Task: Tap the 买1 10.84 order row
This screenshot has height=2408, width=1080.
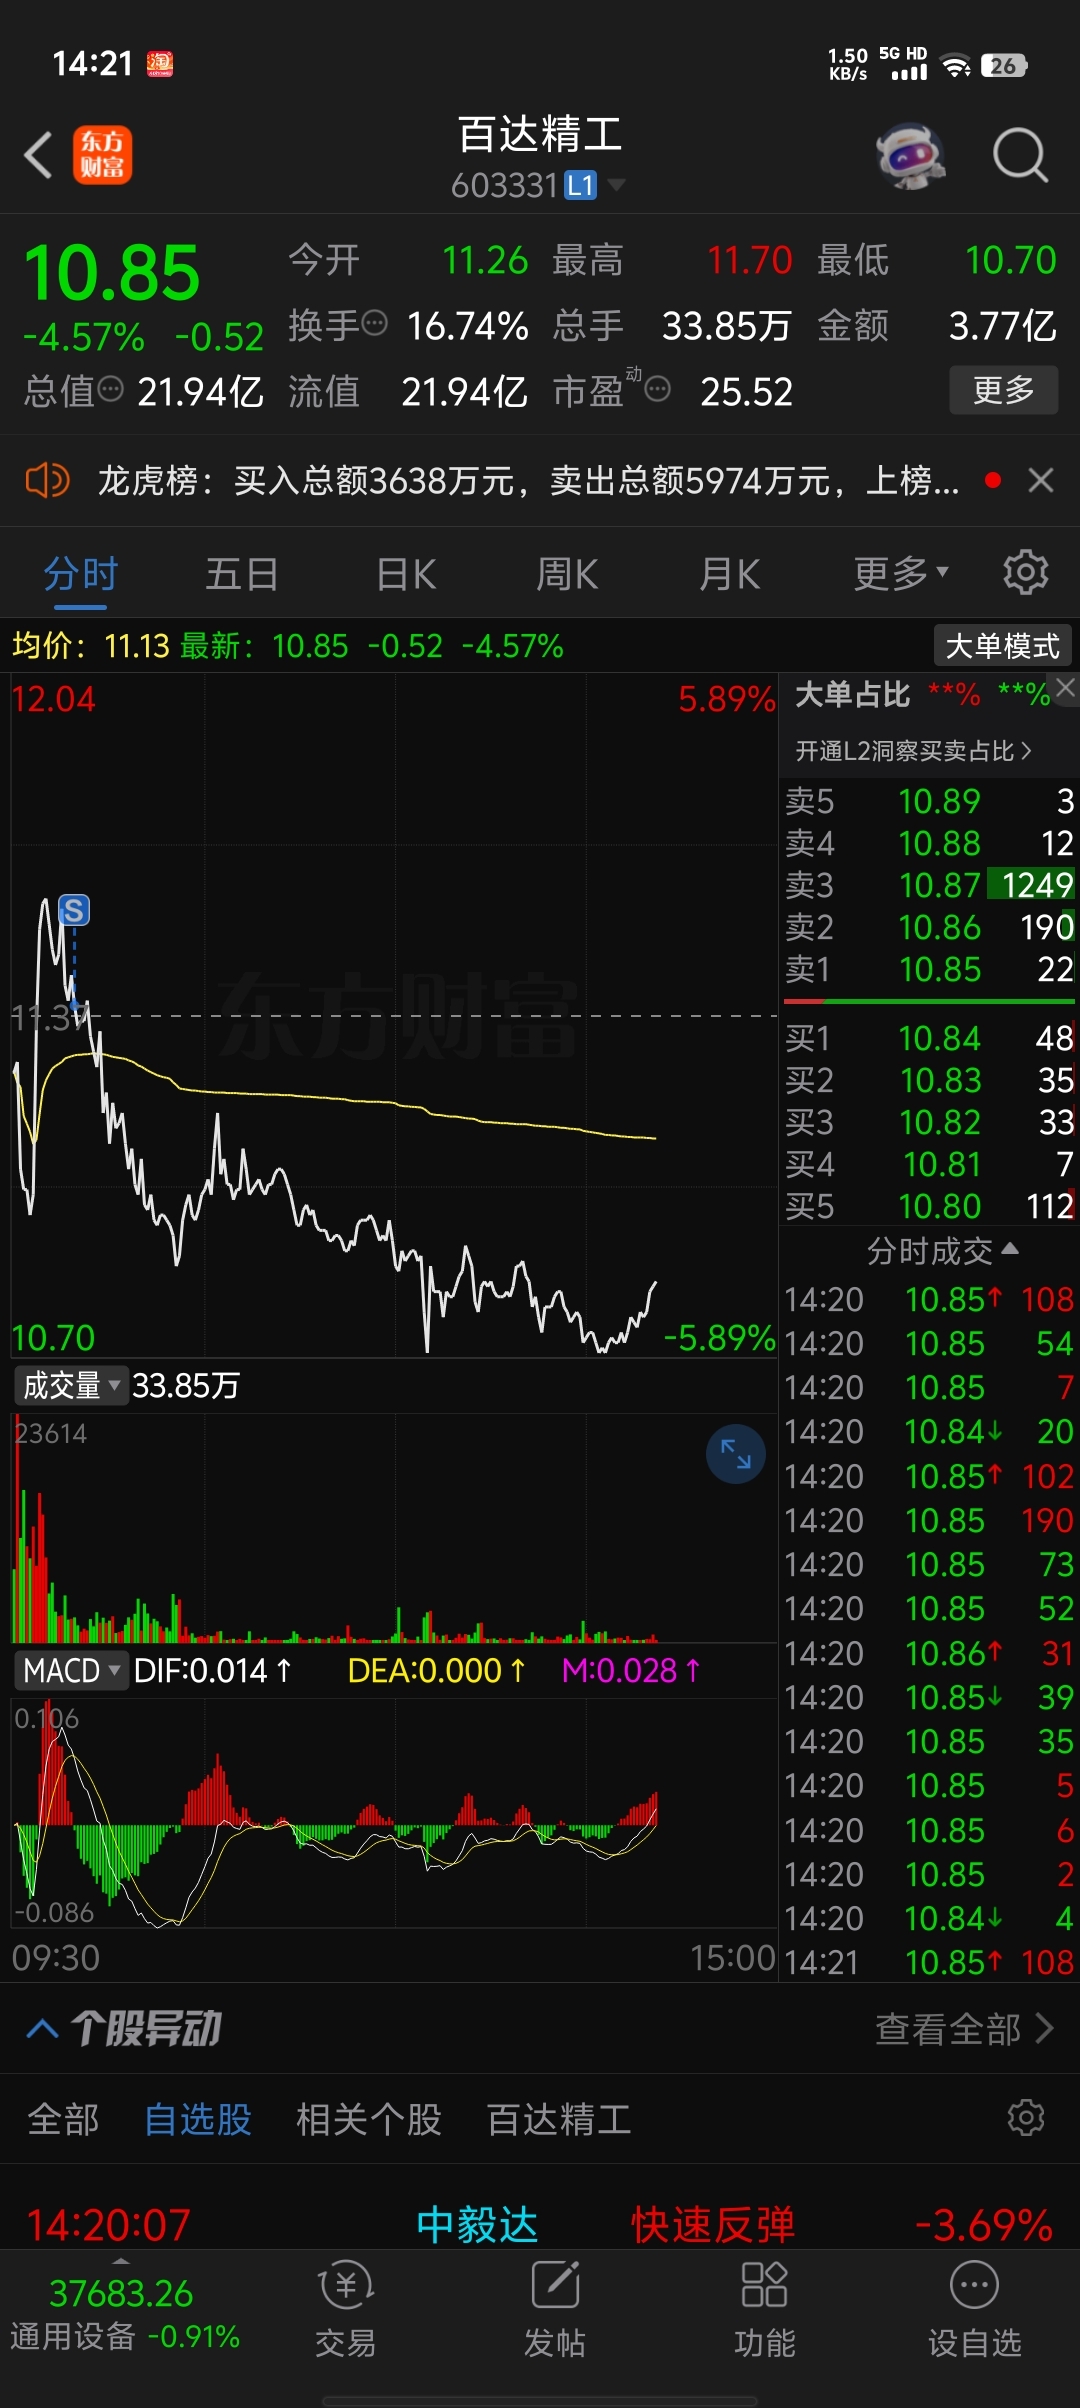Action: 929,1038
